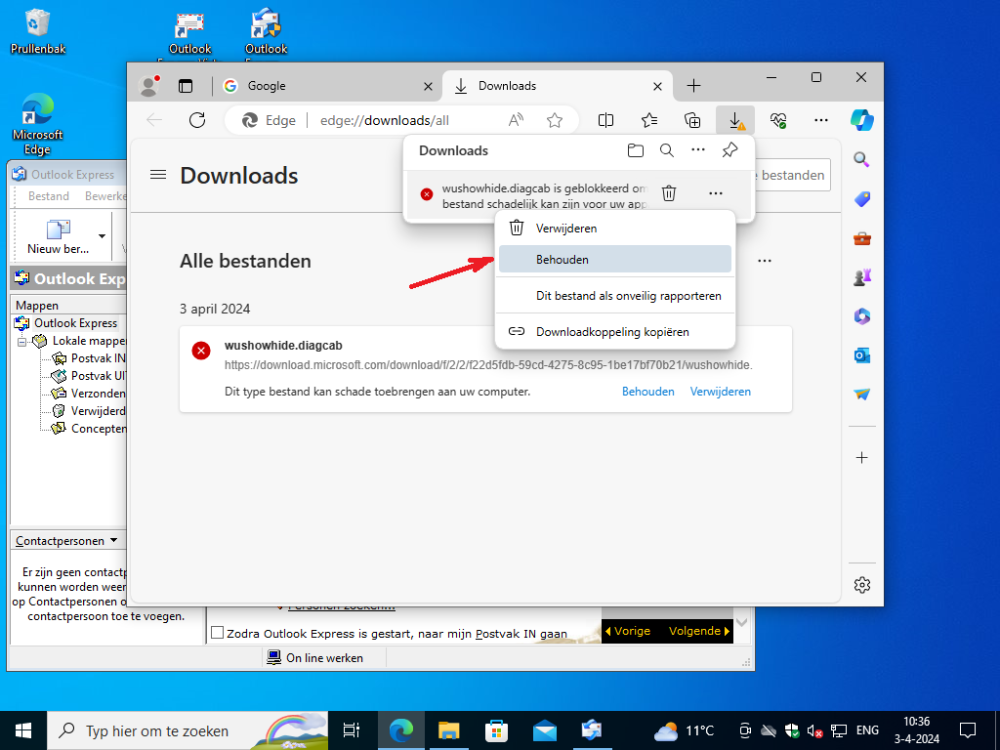Click Behouden link on download card
This screenshot has height=750, width=1000.
[648, 391]
